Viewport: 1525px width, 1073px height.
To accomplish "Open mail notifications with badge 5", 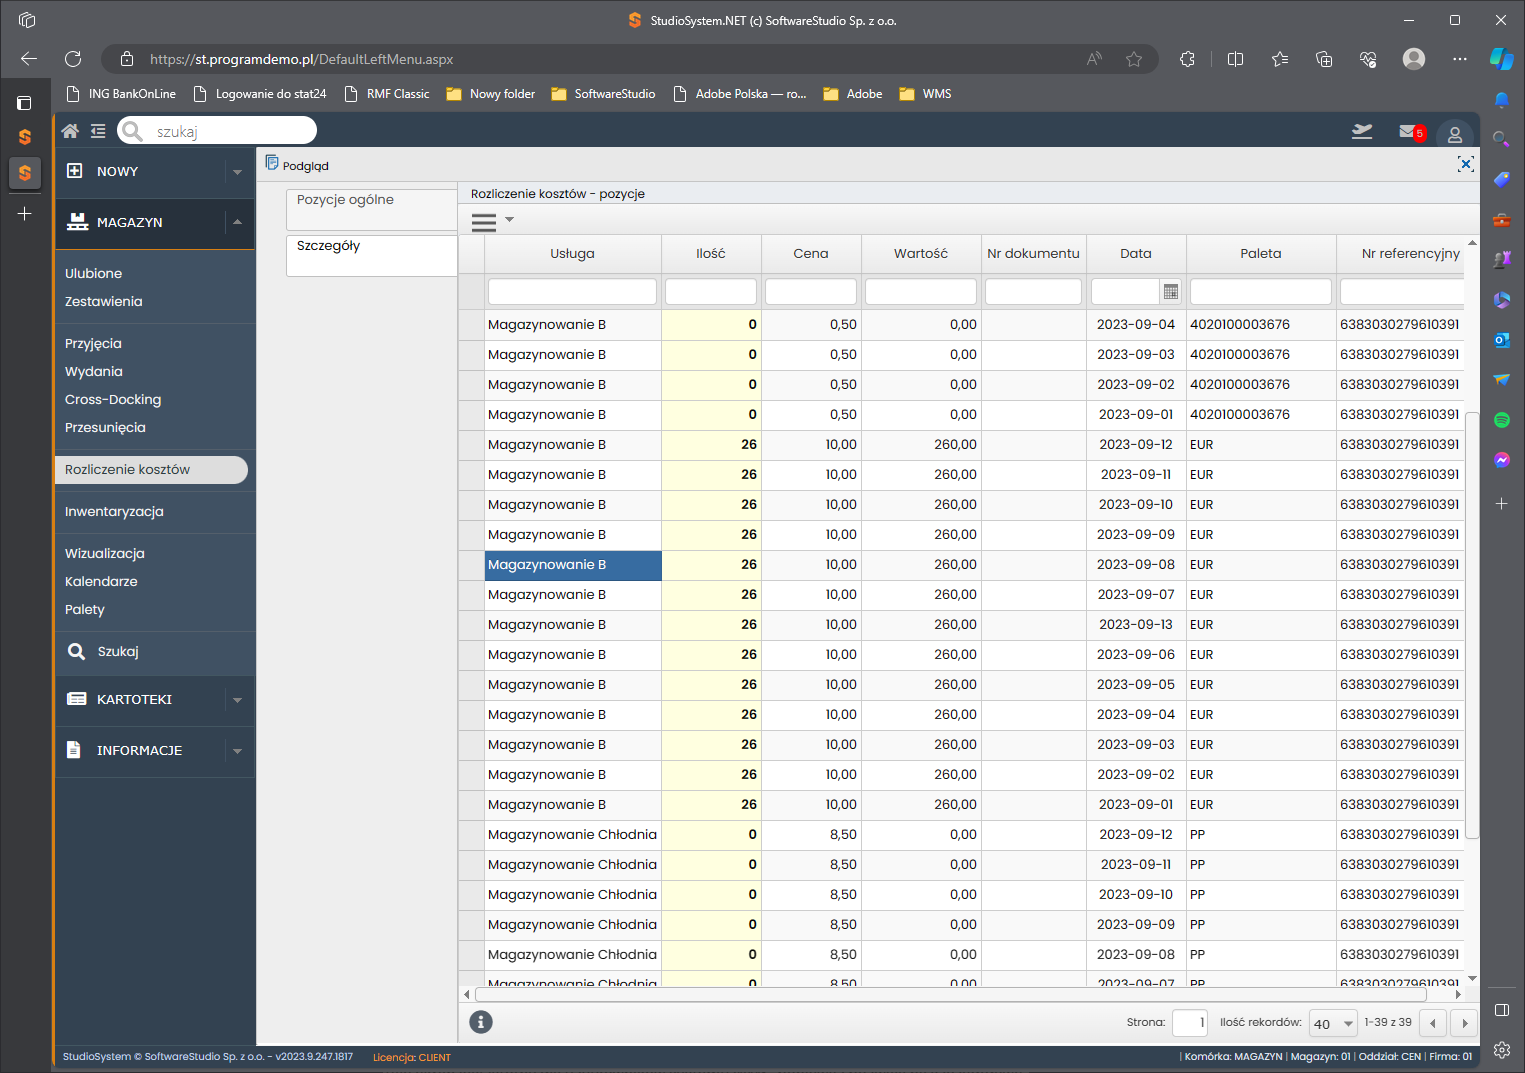I will point(1411,131).
